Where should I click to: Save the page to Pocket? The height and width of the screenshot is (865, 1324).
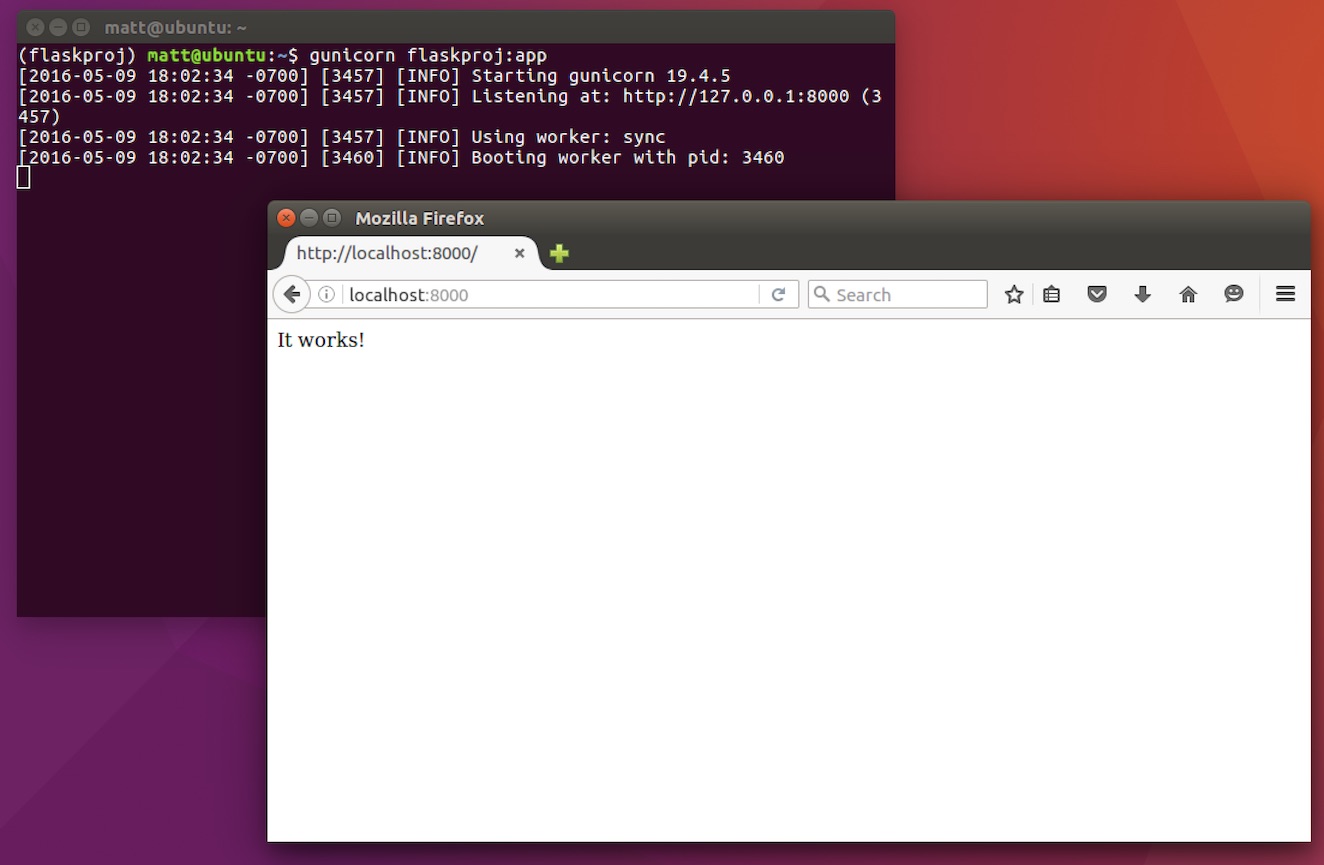point(1097,294)
